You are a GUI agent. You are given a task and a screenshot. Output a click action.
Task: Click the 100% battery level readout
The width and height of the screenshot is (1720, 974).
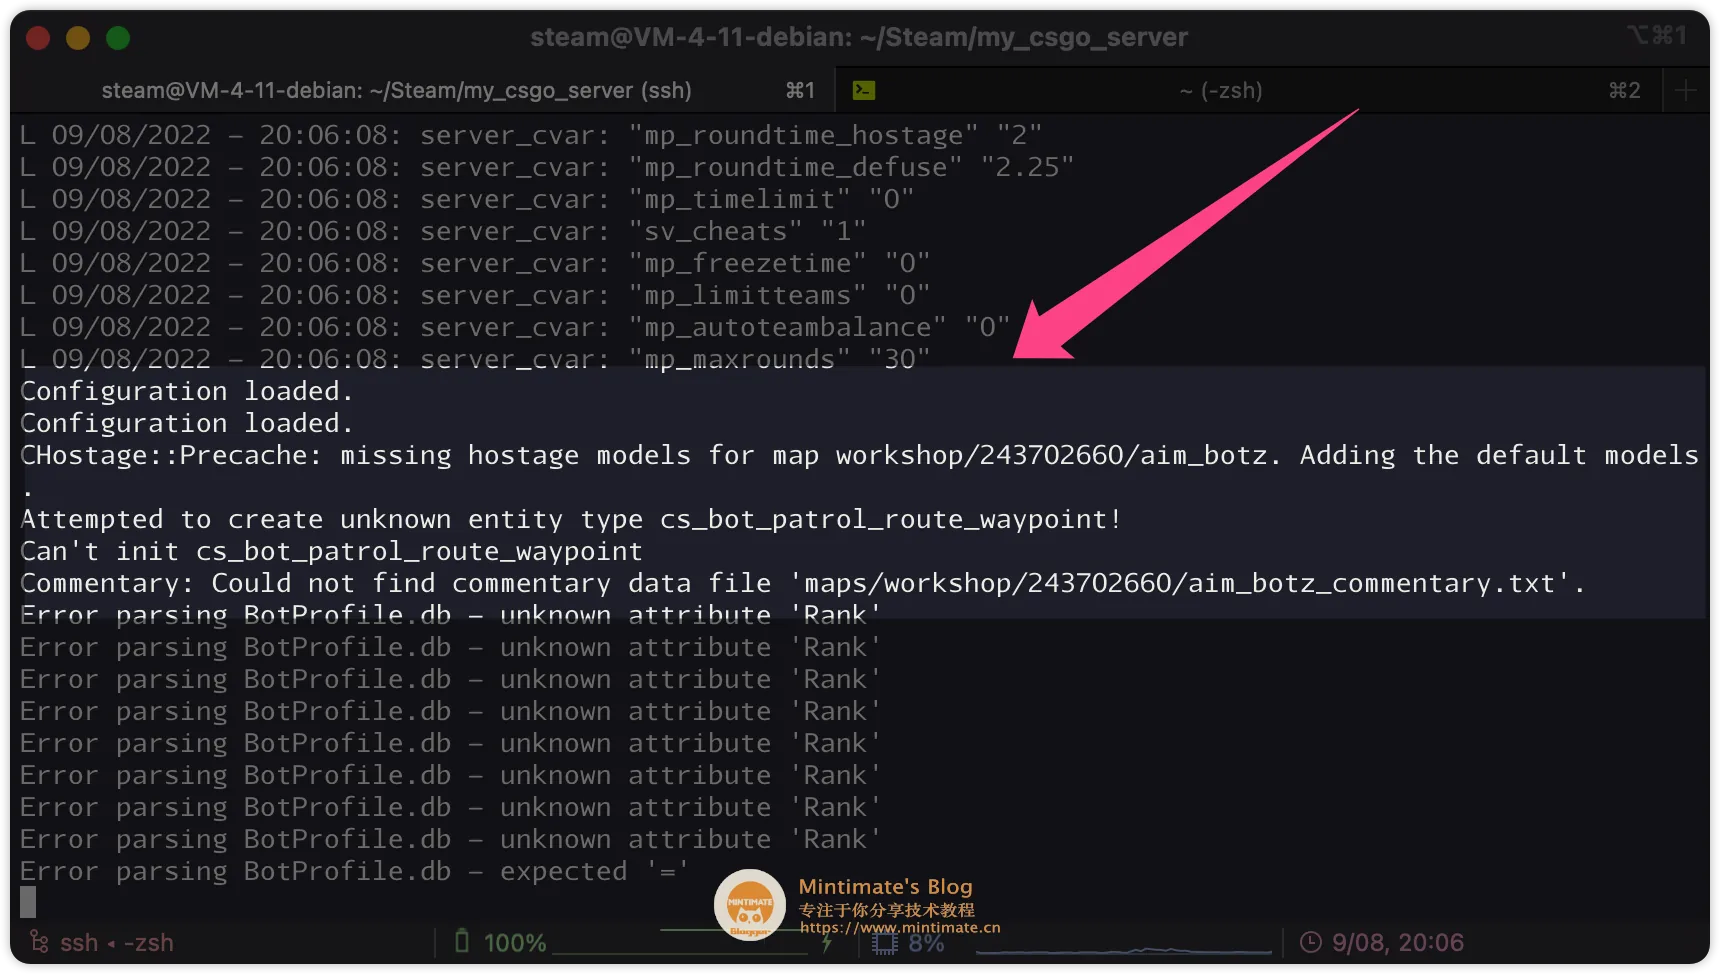tap(515, 942)
